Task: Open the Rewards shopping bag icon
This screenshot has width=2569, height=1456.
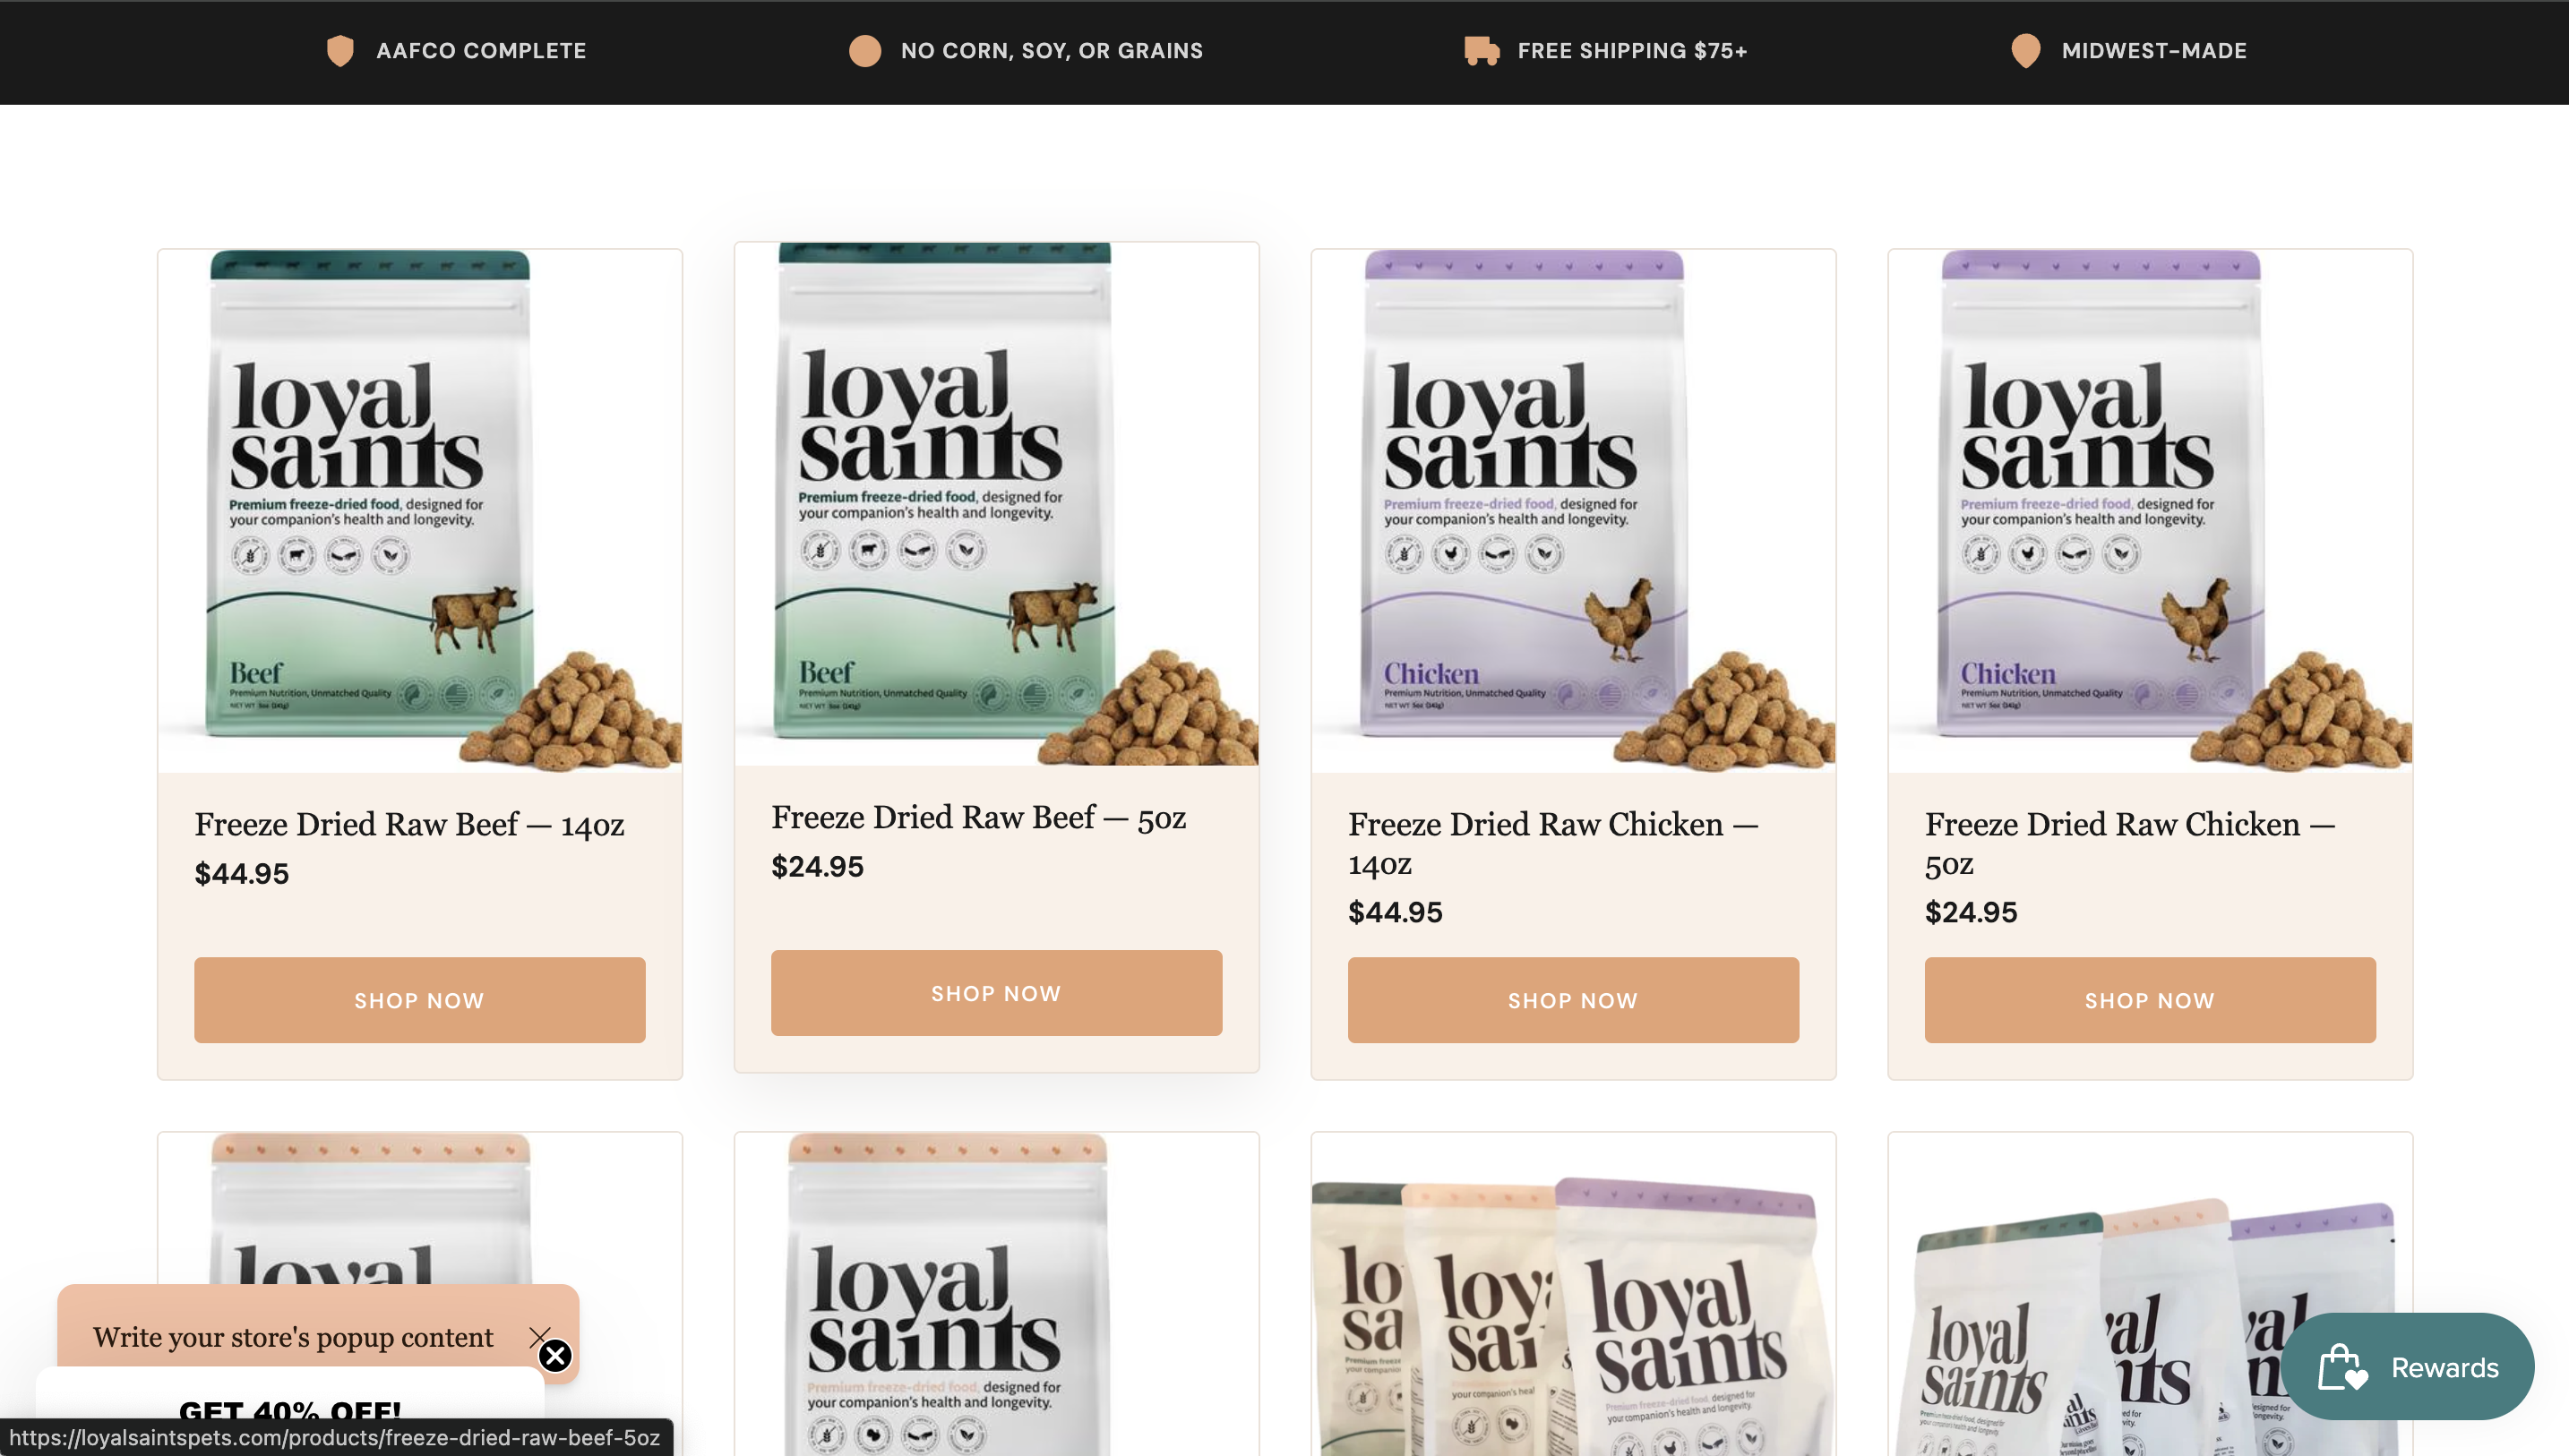Action: (2342, 1367)
